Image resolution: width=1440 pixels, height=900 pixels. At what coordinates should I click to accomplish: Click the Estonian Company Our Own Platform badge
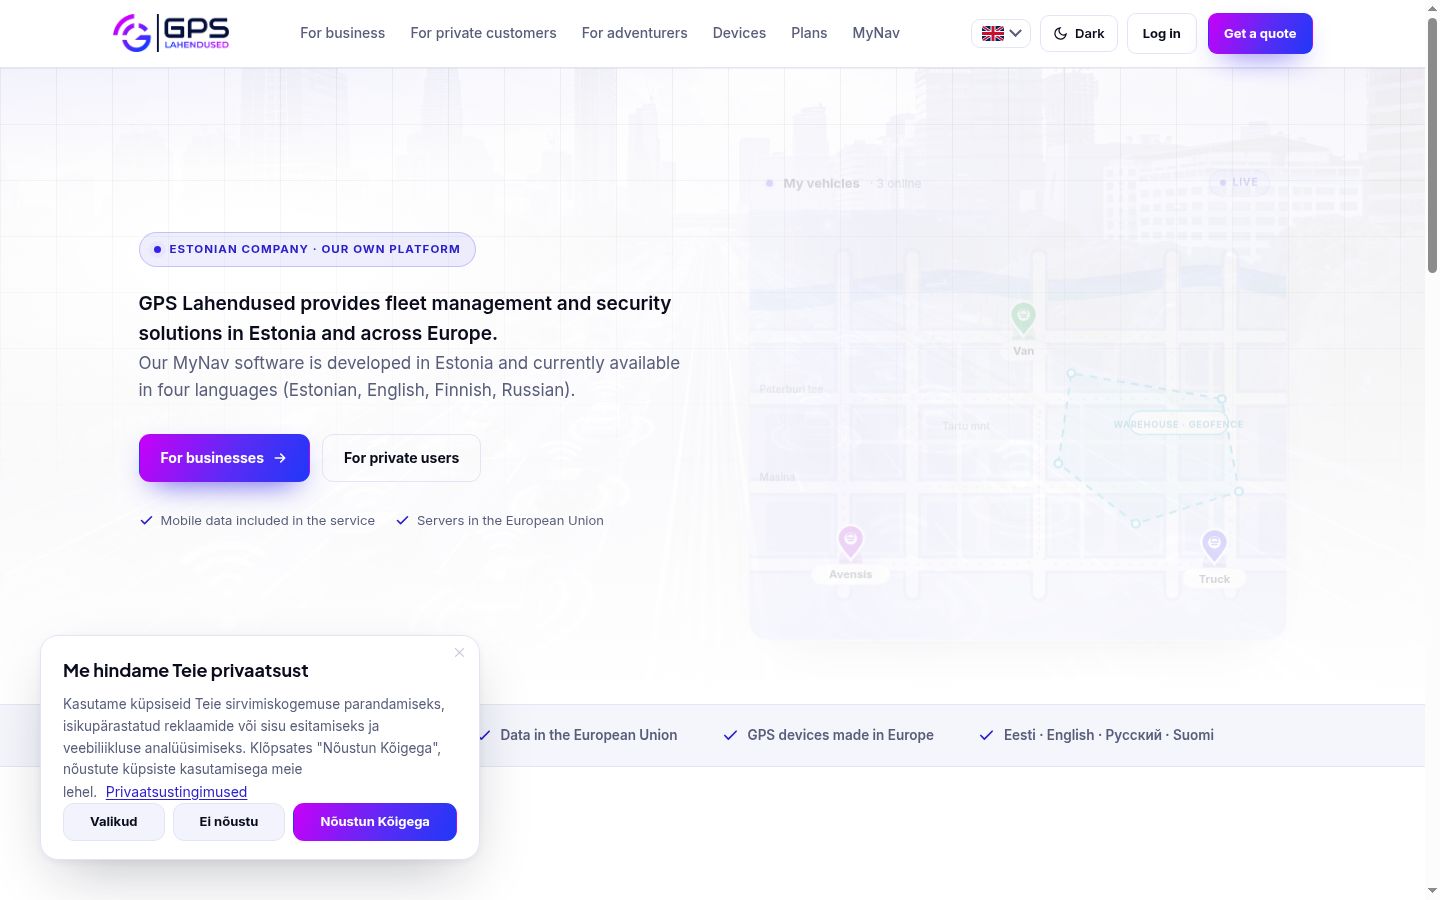pos(307,249)
